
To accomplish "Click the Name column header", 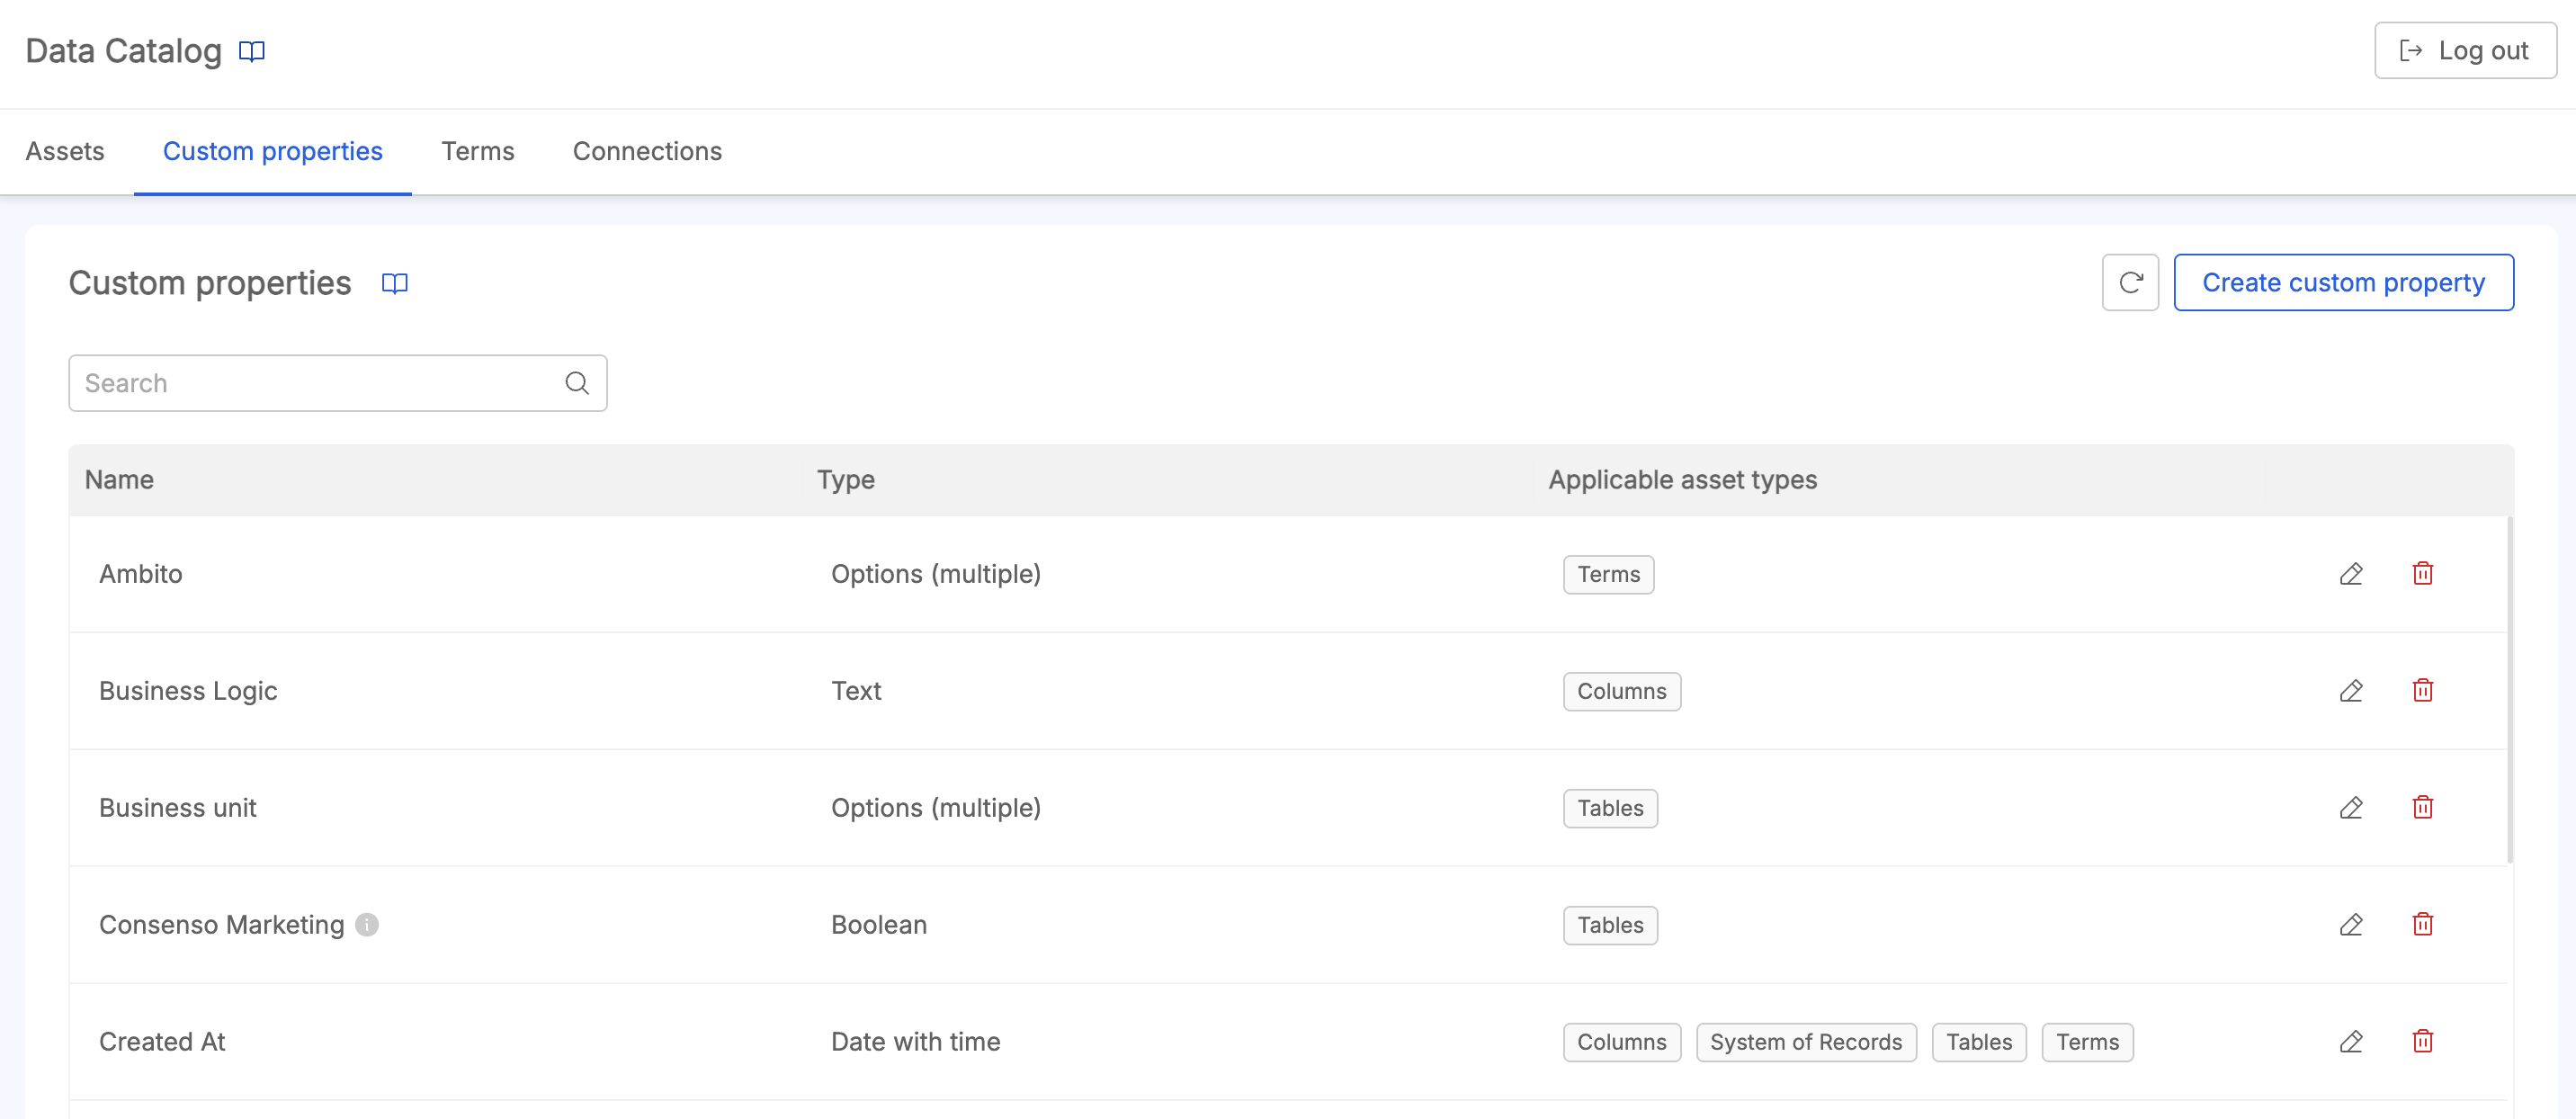I will pos(119,480).
